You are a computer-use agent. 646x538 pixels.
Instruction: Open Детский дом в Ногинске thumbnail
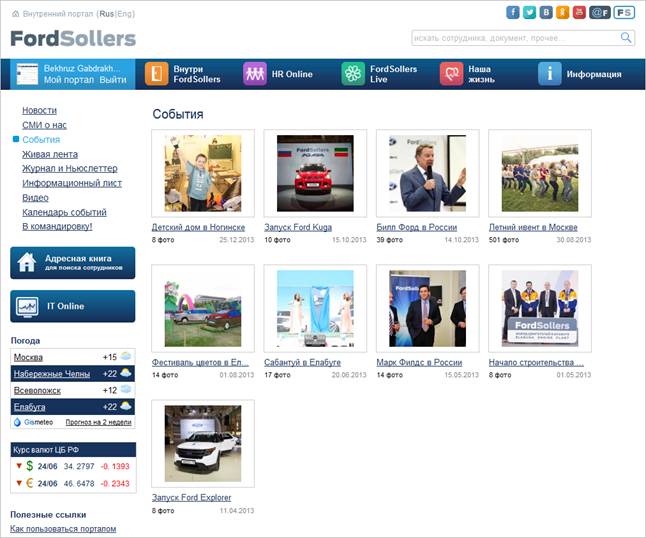tap(203, 173)
